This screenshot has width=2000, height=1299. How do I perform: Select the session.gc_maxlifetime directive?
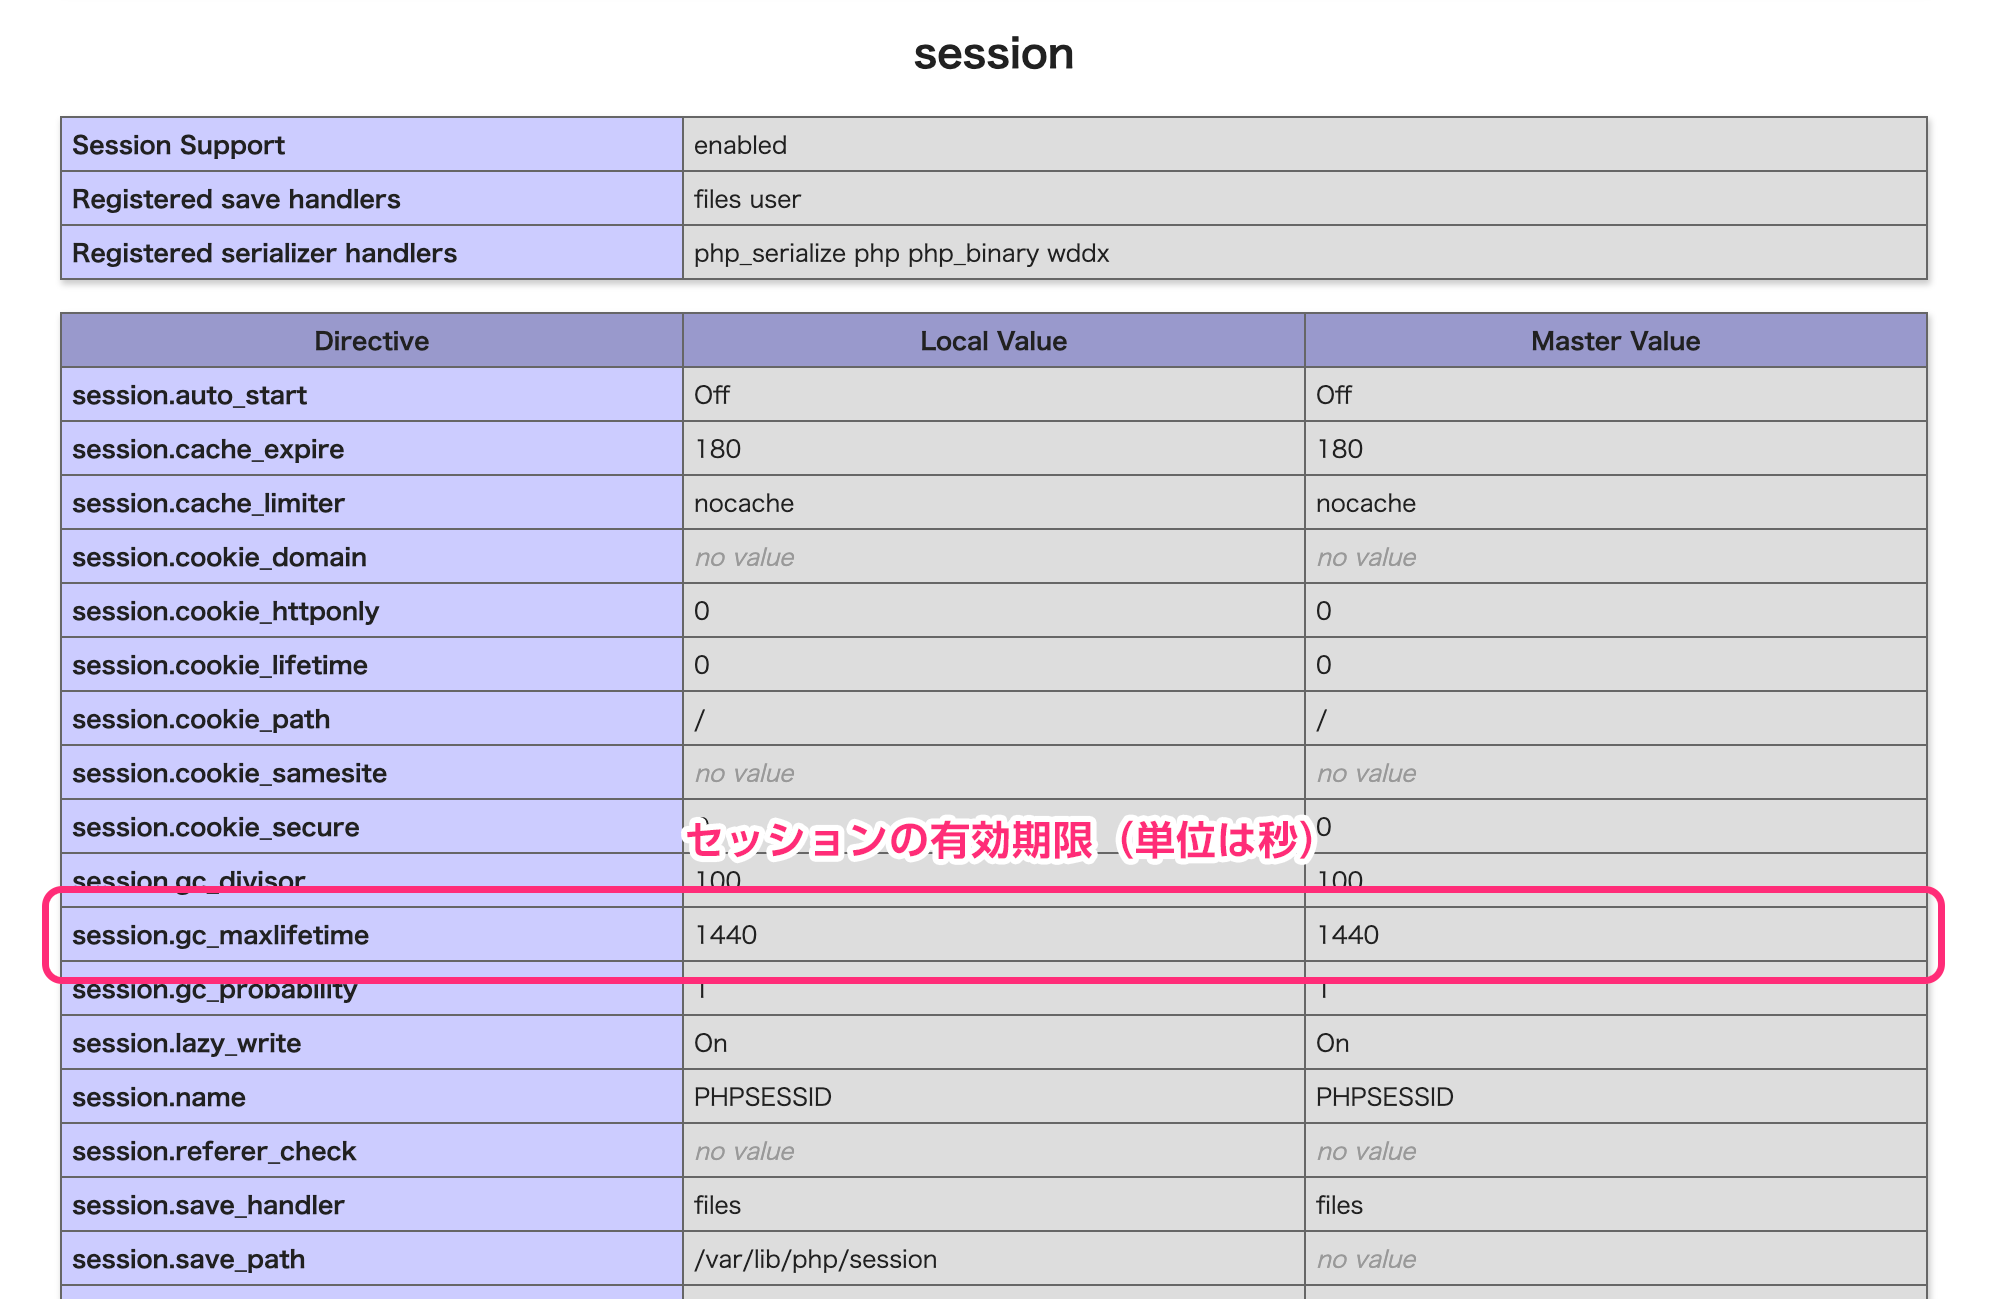220,935
